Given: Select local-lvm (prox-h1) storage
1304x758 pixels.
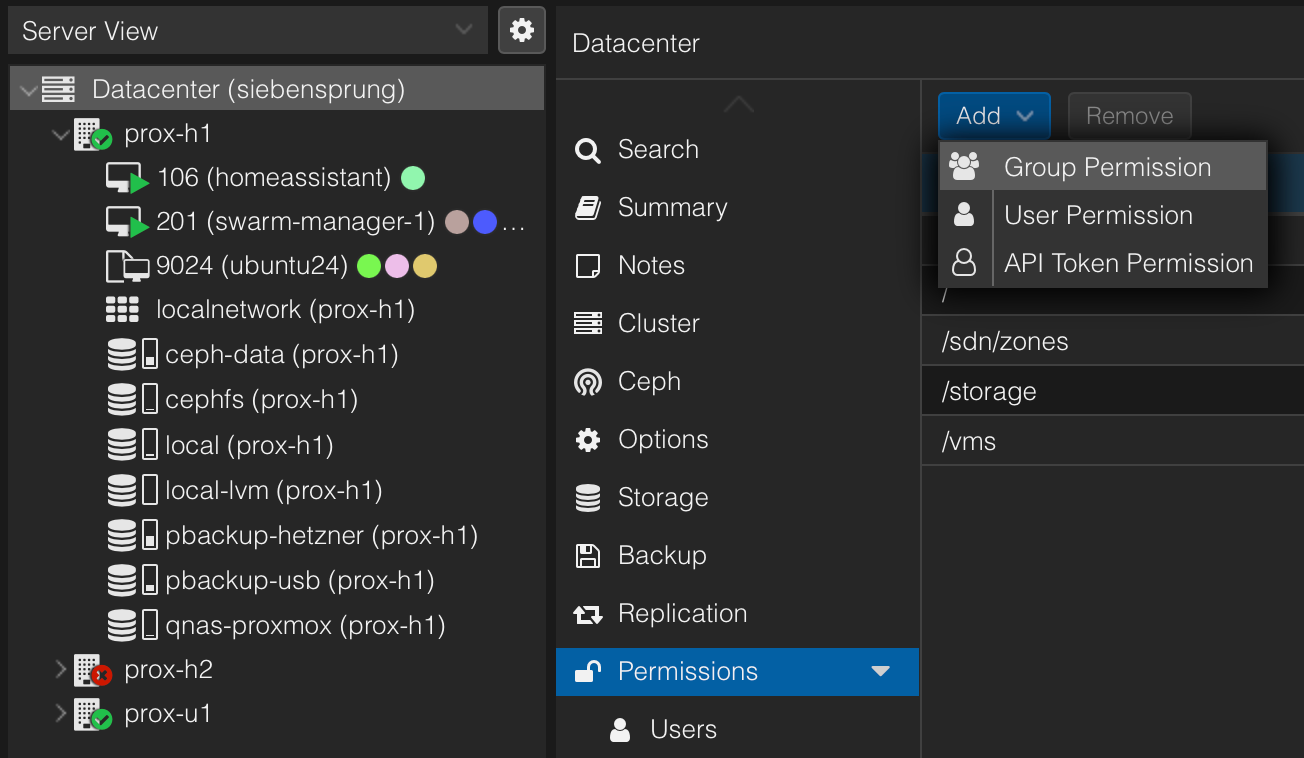Looking at the screenshot, I should [276, 490].
